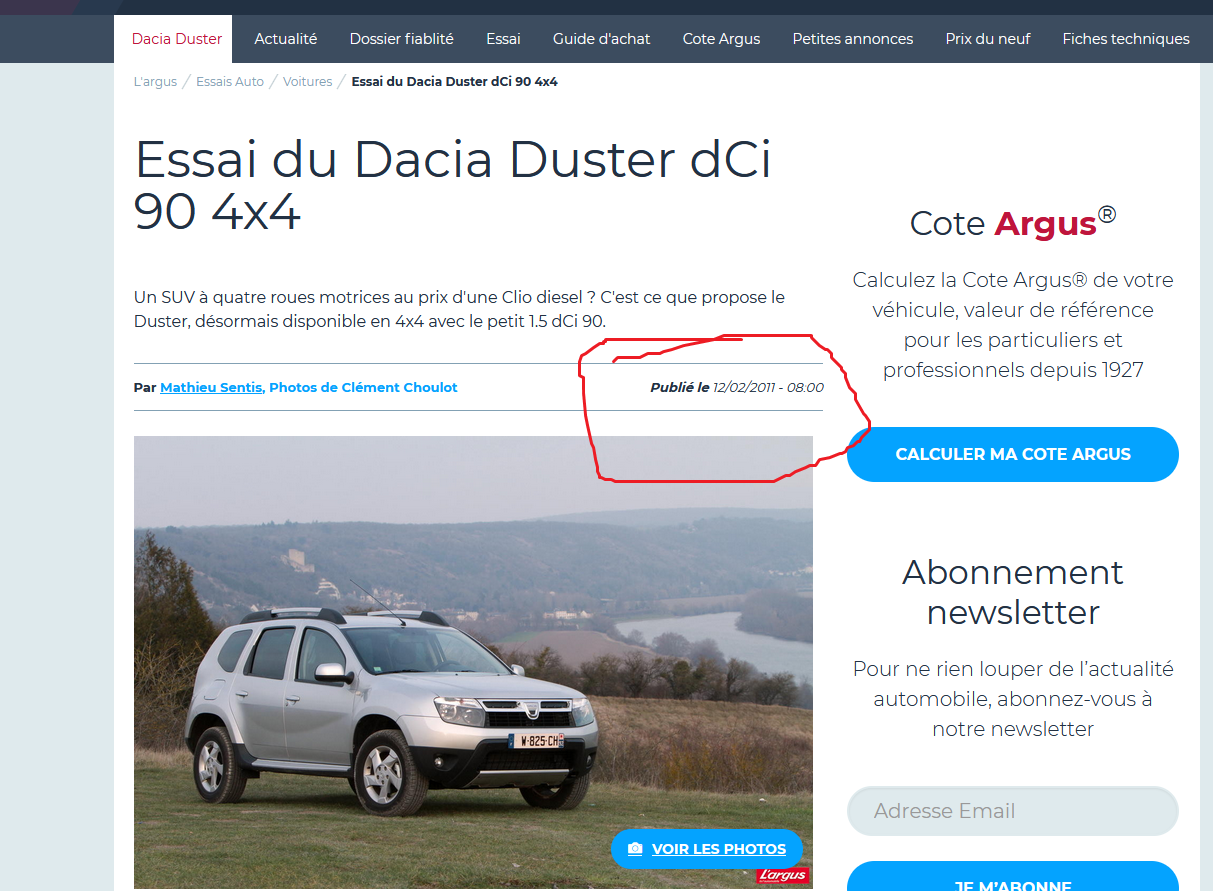The width and height of the screenshot is (1213, 891).
Task: Open the Essais Auto breadcrumb link
Action: pos(230,81)
